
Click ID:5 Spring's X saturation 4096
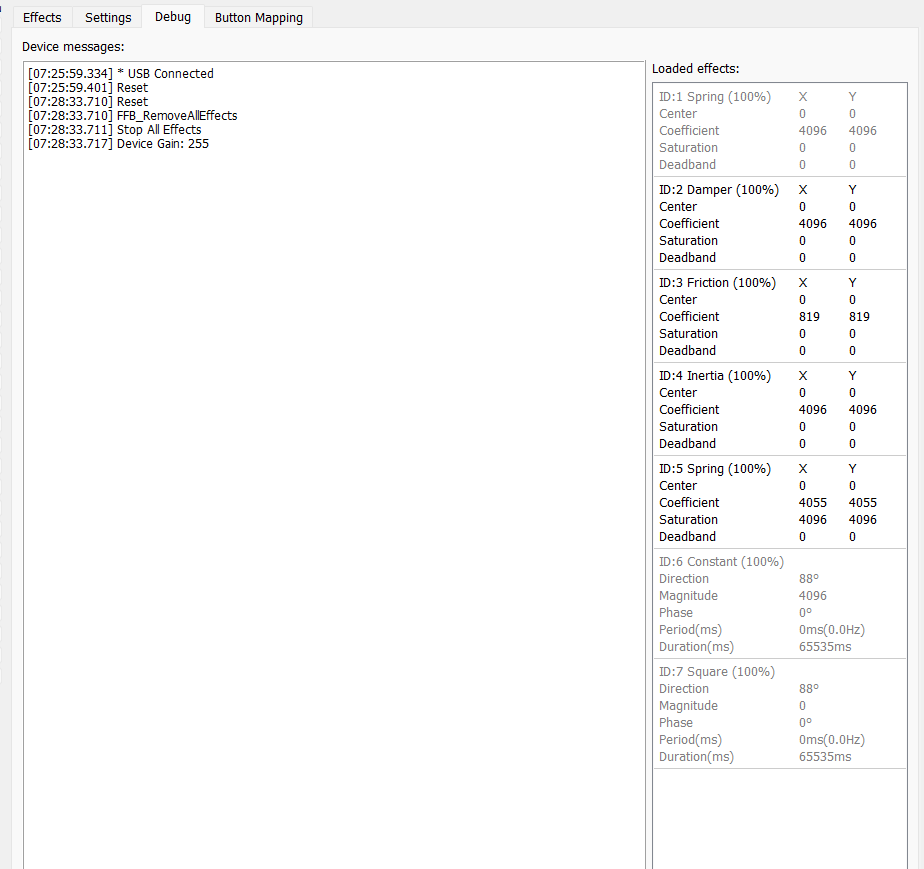tap(813, 520)
